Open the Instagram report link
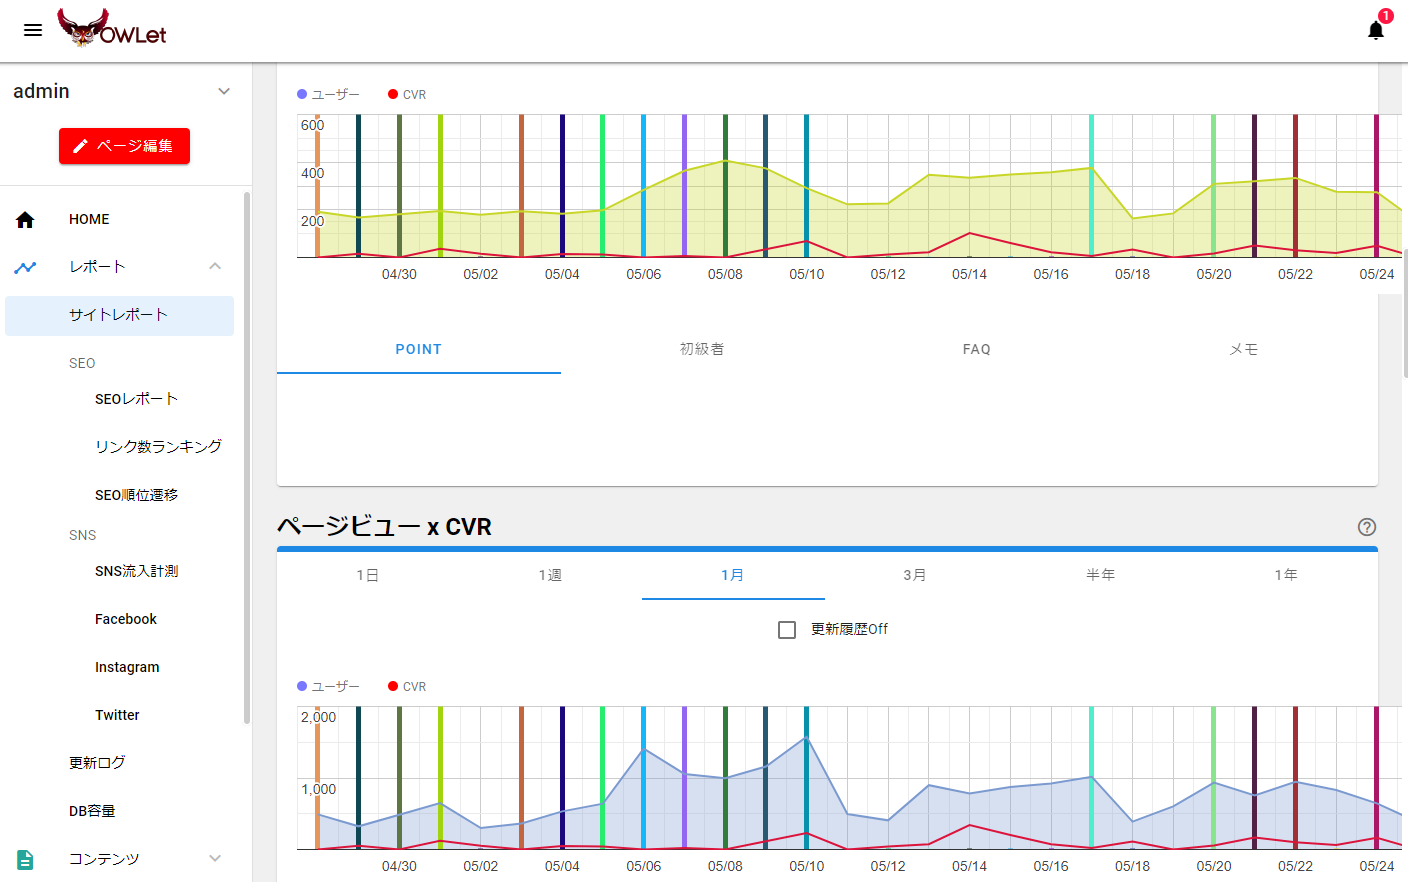 click(127, 667)
